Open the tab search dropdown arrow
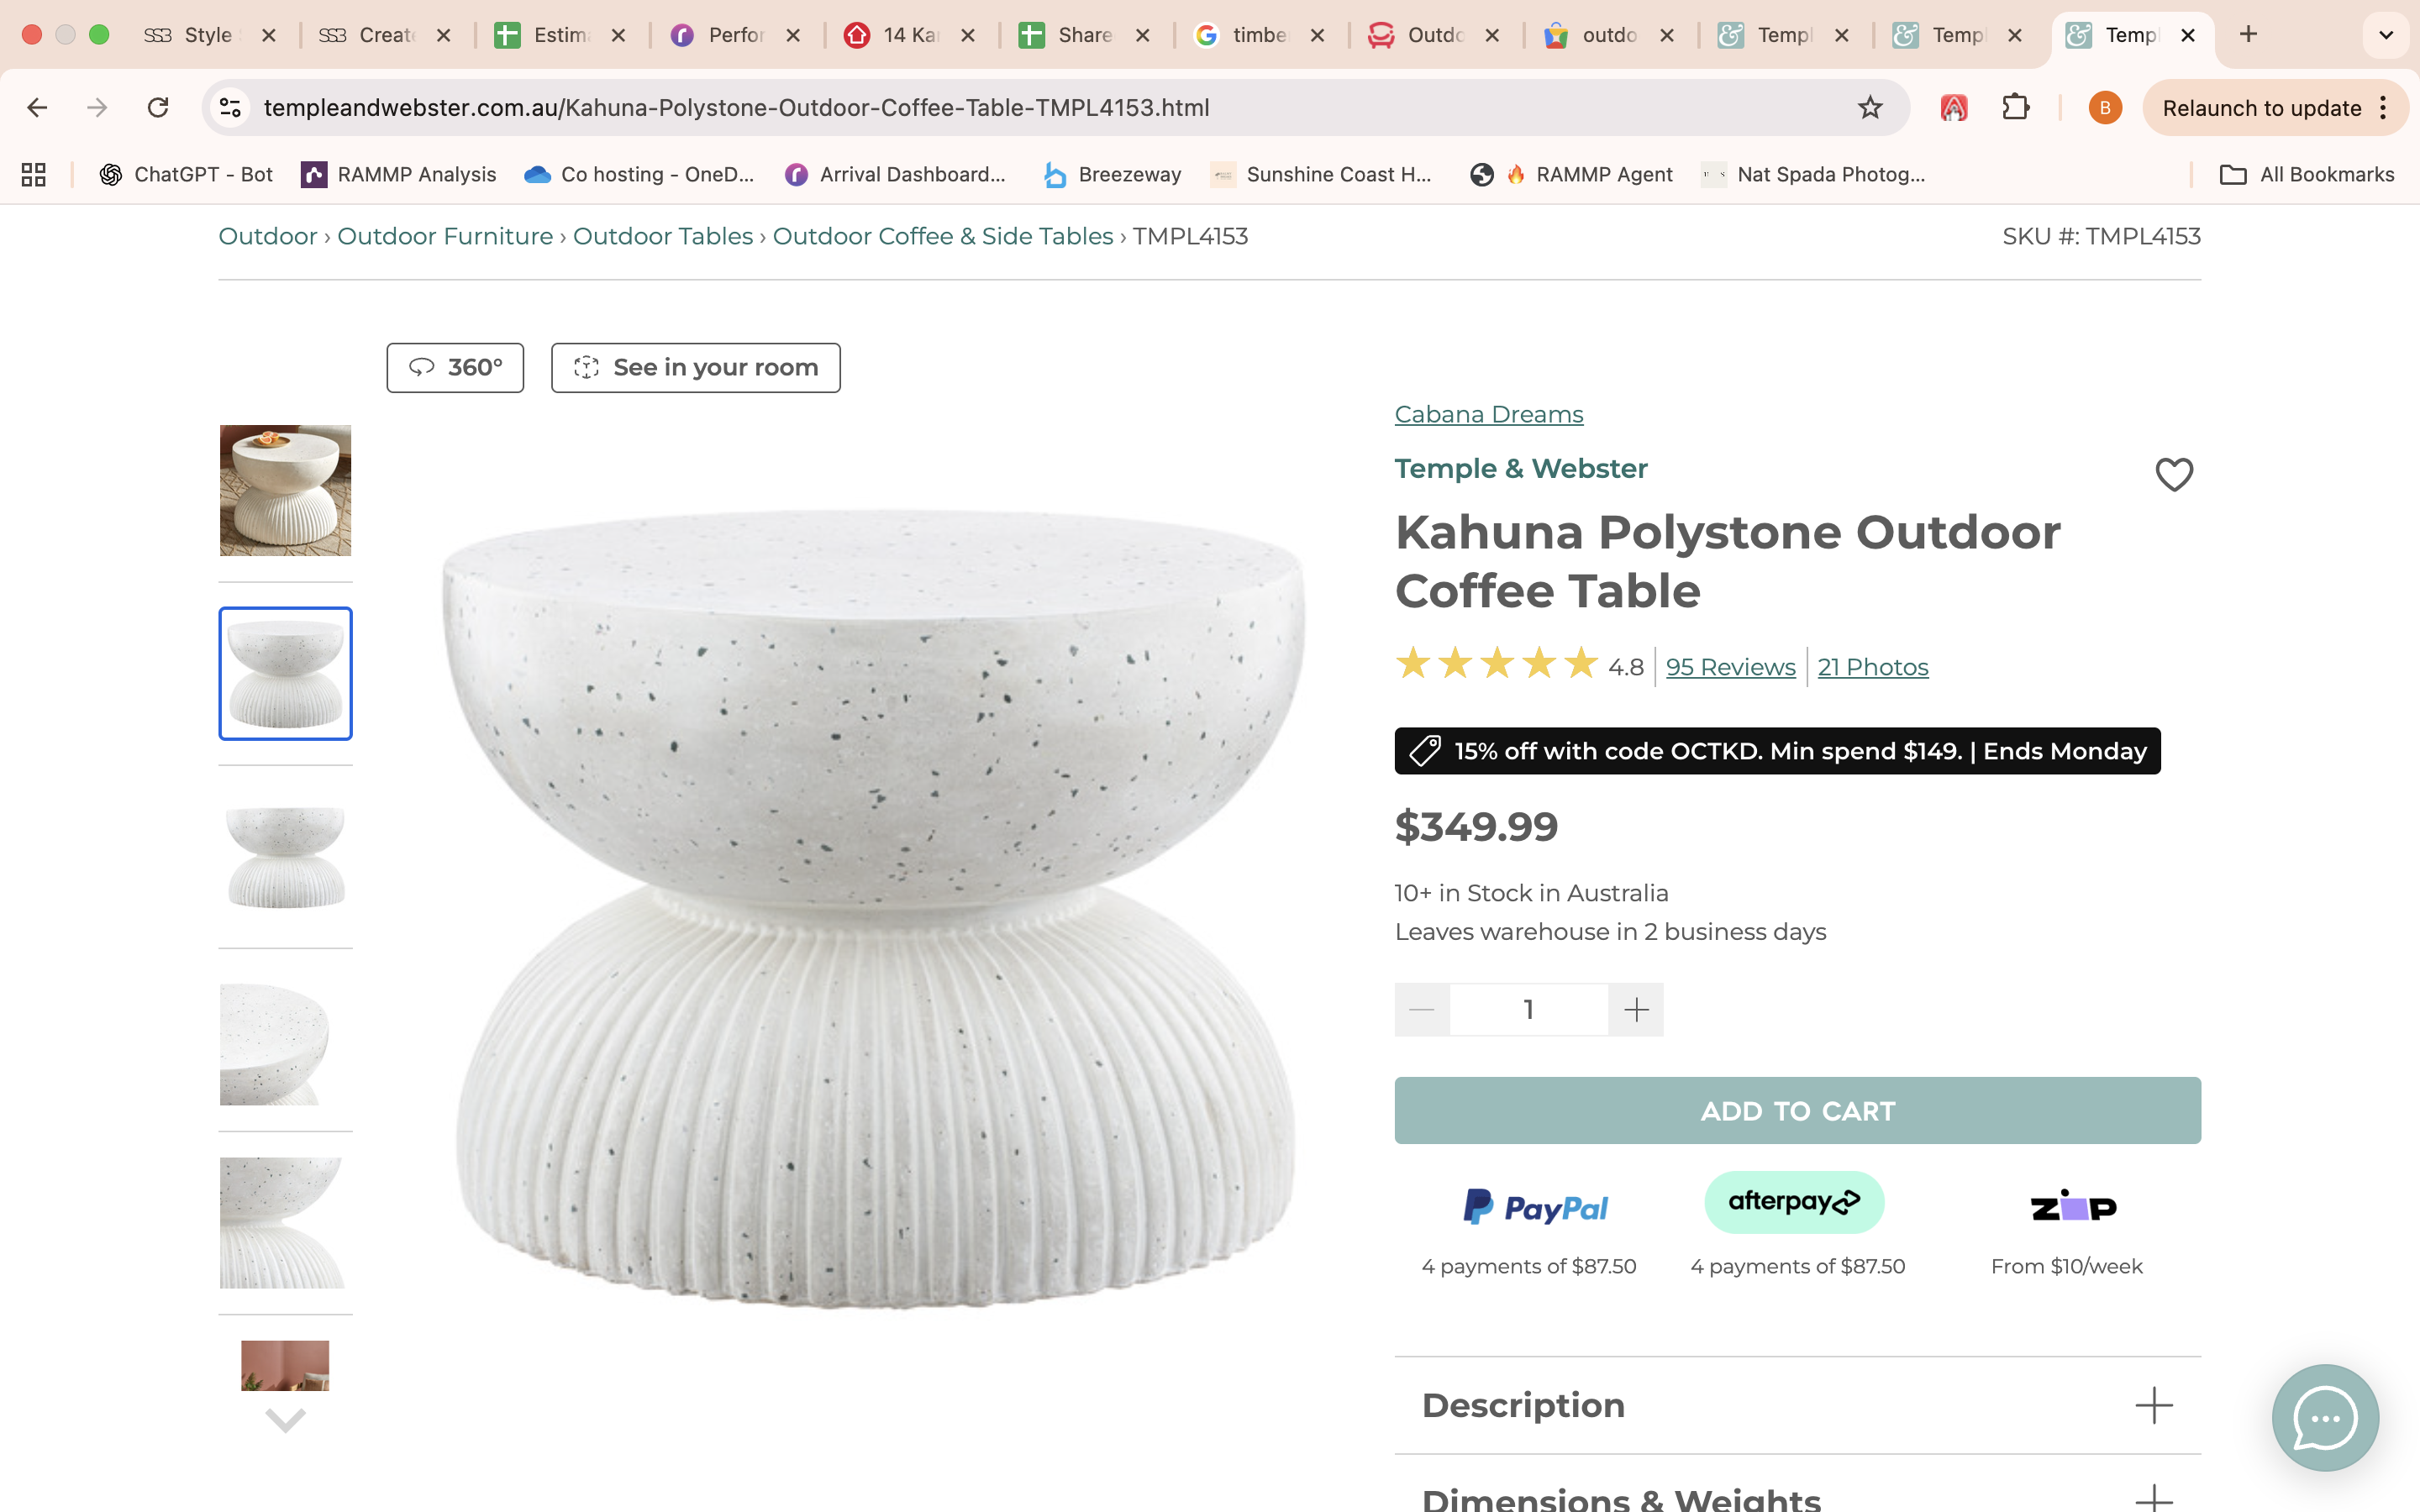Viewport: 2420px width, 1512px height. [2385, 35]
